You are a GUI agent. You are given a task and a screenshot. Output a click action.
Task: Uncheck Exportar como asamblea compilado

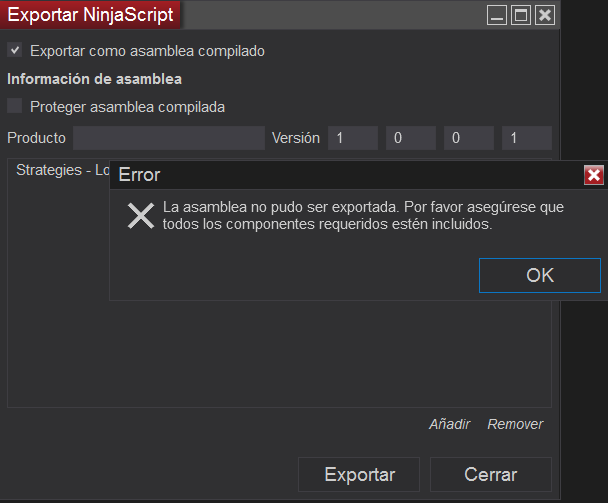click(x=15, y=50)
